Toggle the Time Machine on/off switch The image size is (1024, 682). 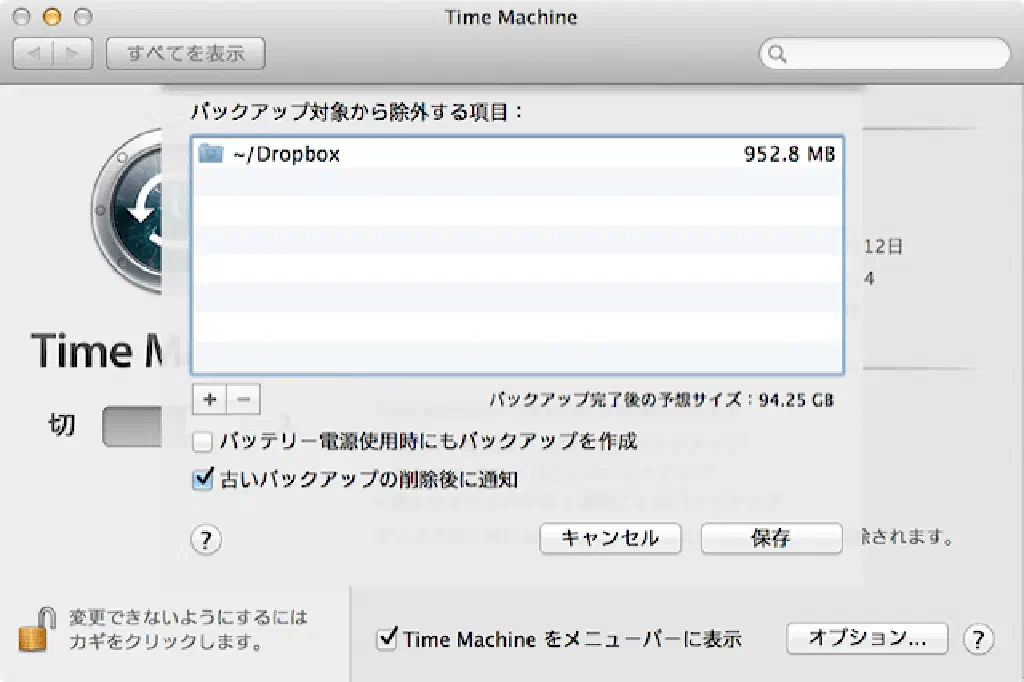click(x=130, y=427)
